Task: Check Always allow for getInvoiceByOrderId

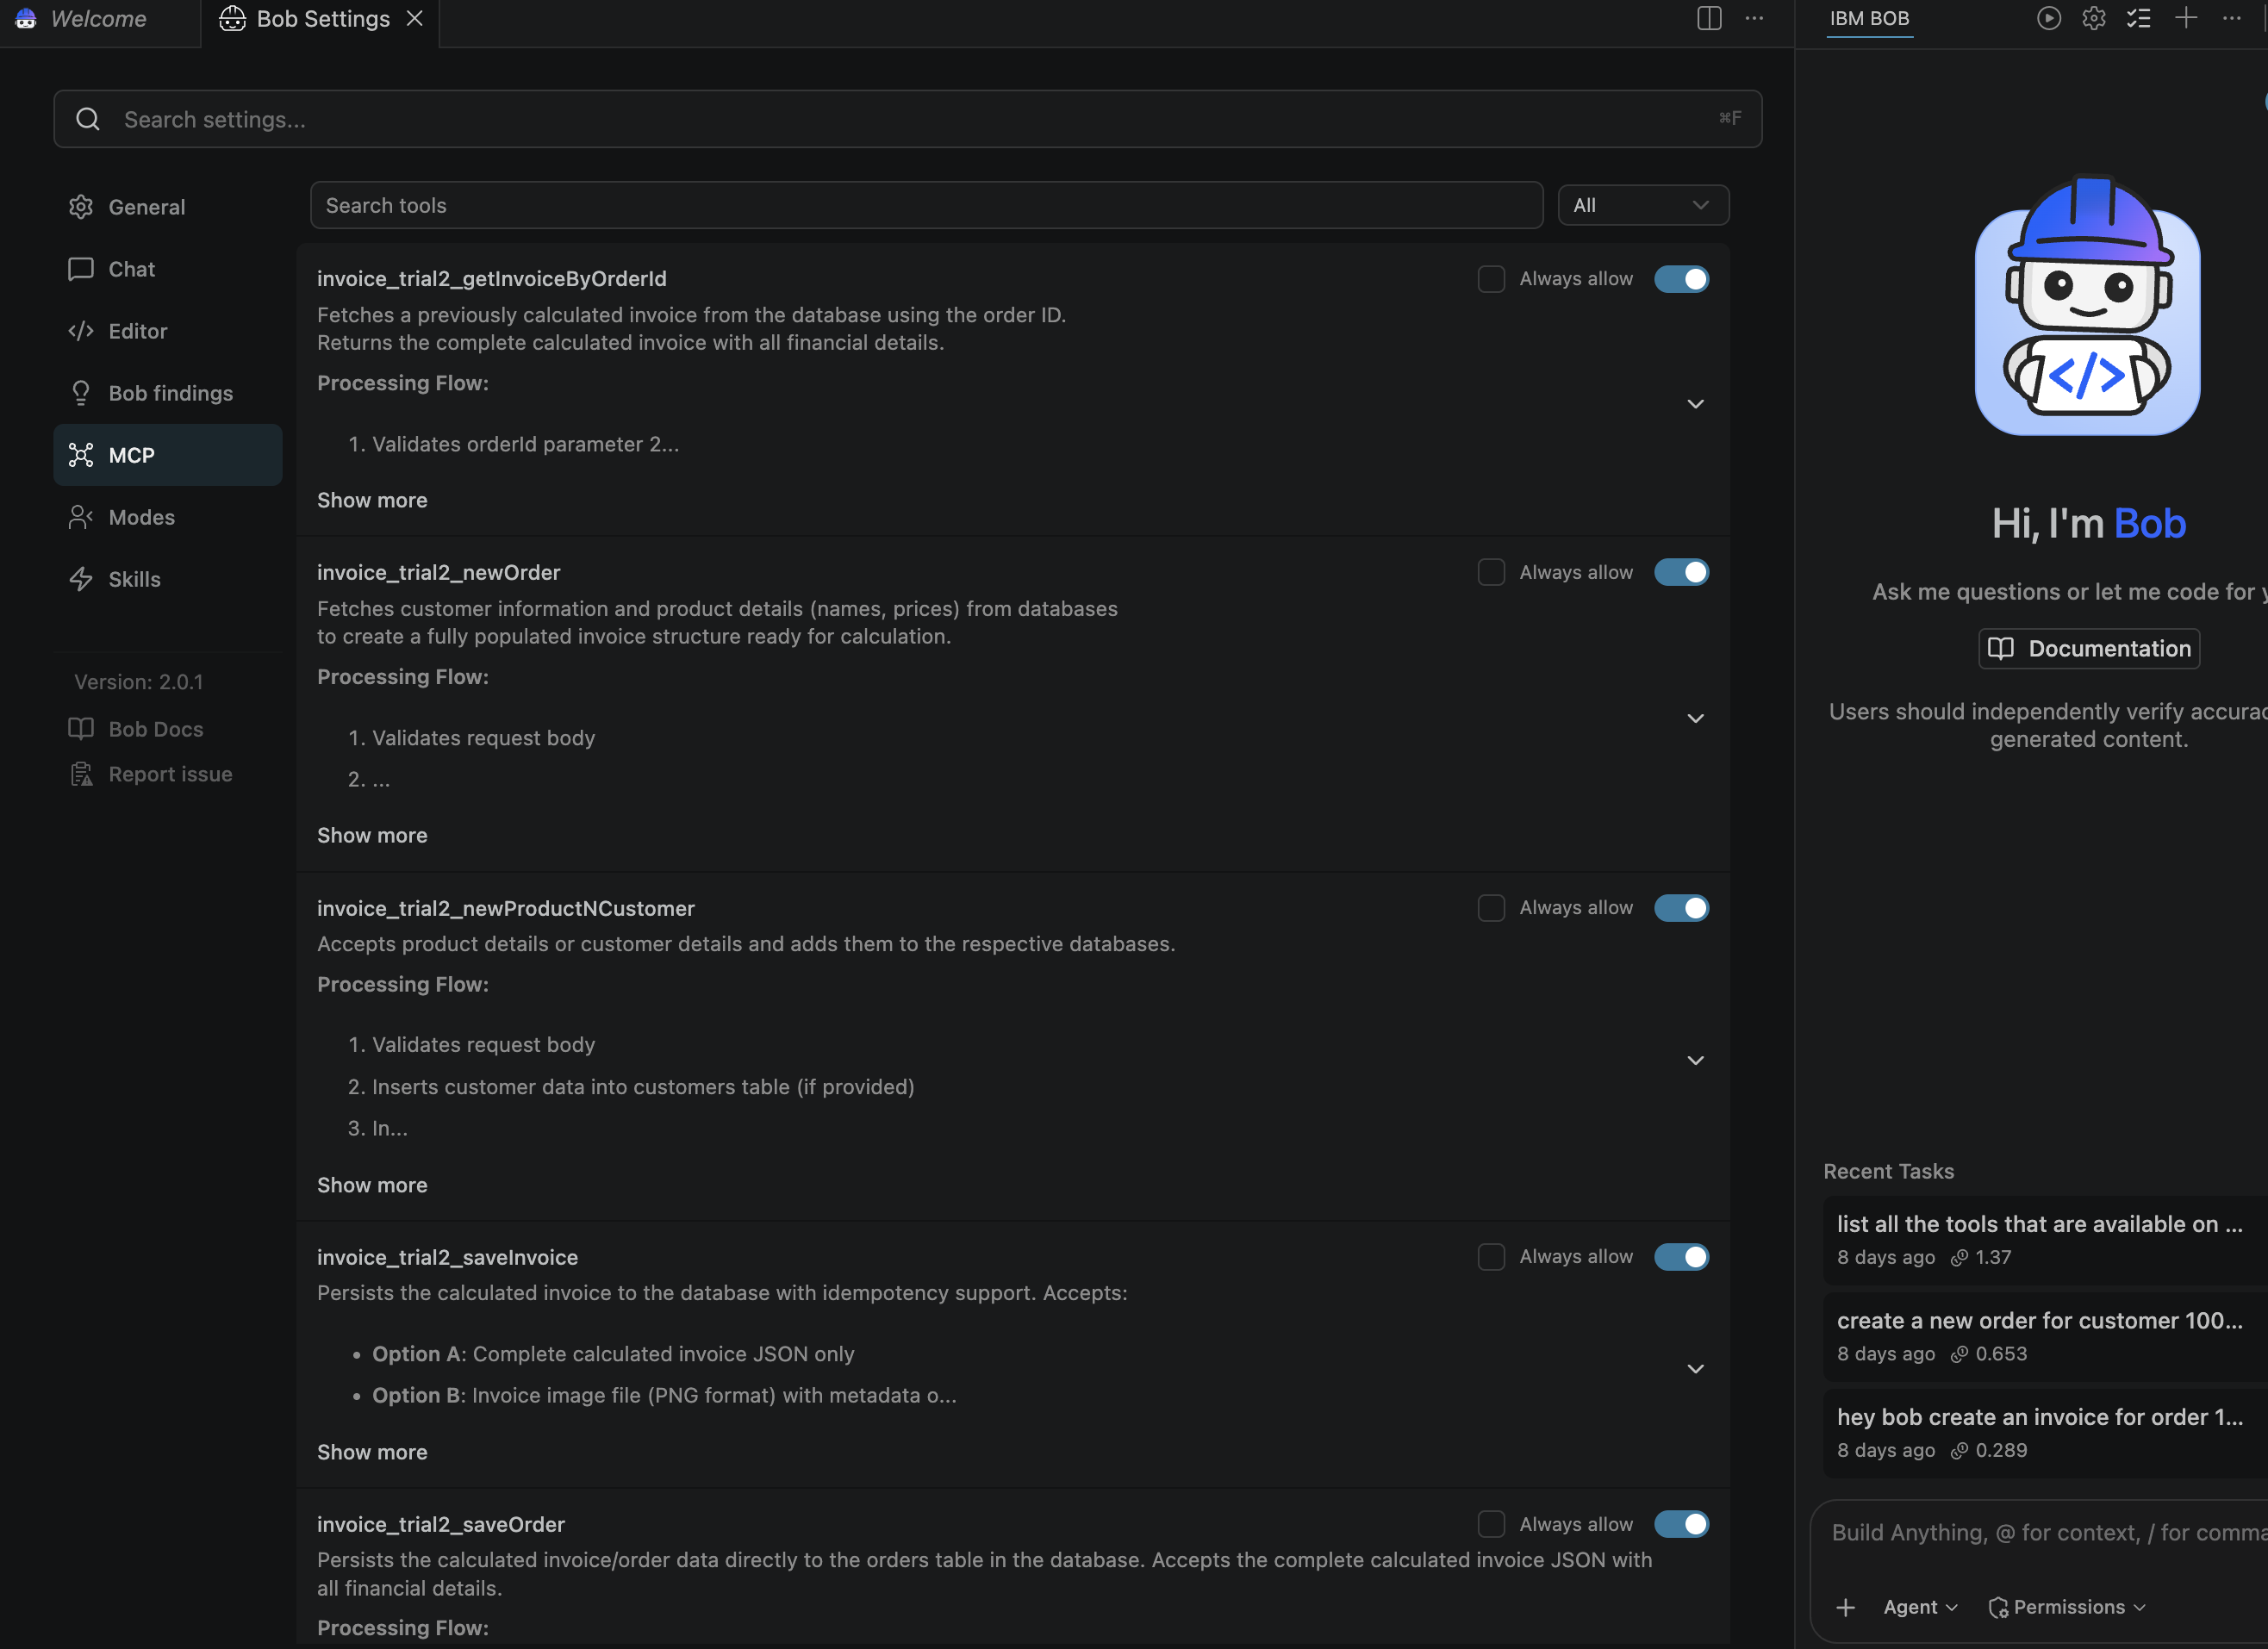Action: point(1491,279)
